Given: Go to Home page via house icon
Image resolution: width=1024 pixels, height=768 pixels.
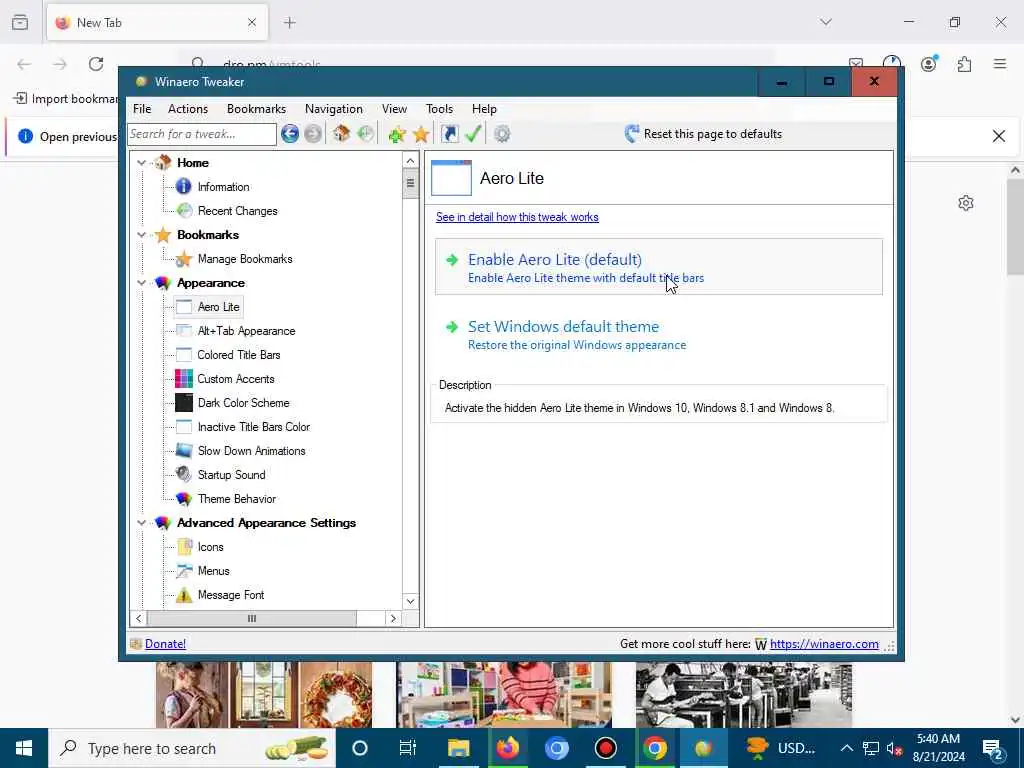Looking at the screenshot, I should 341,134.
